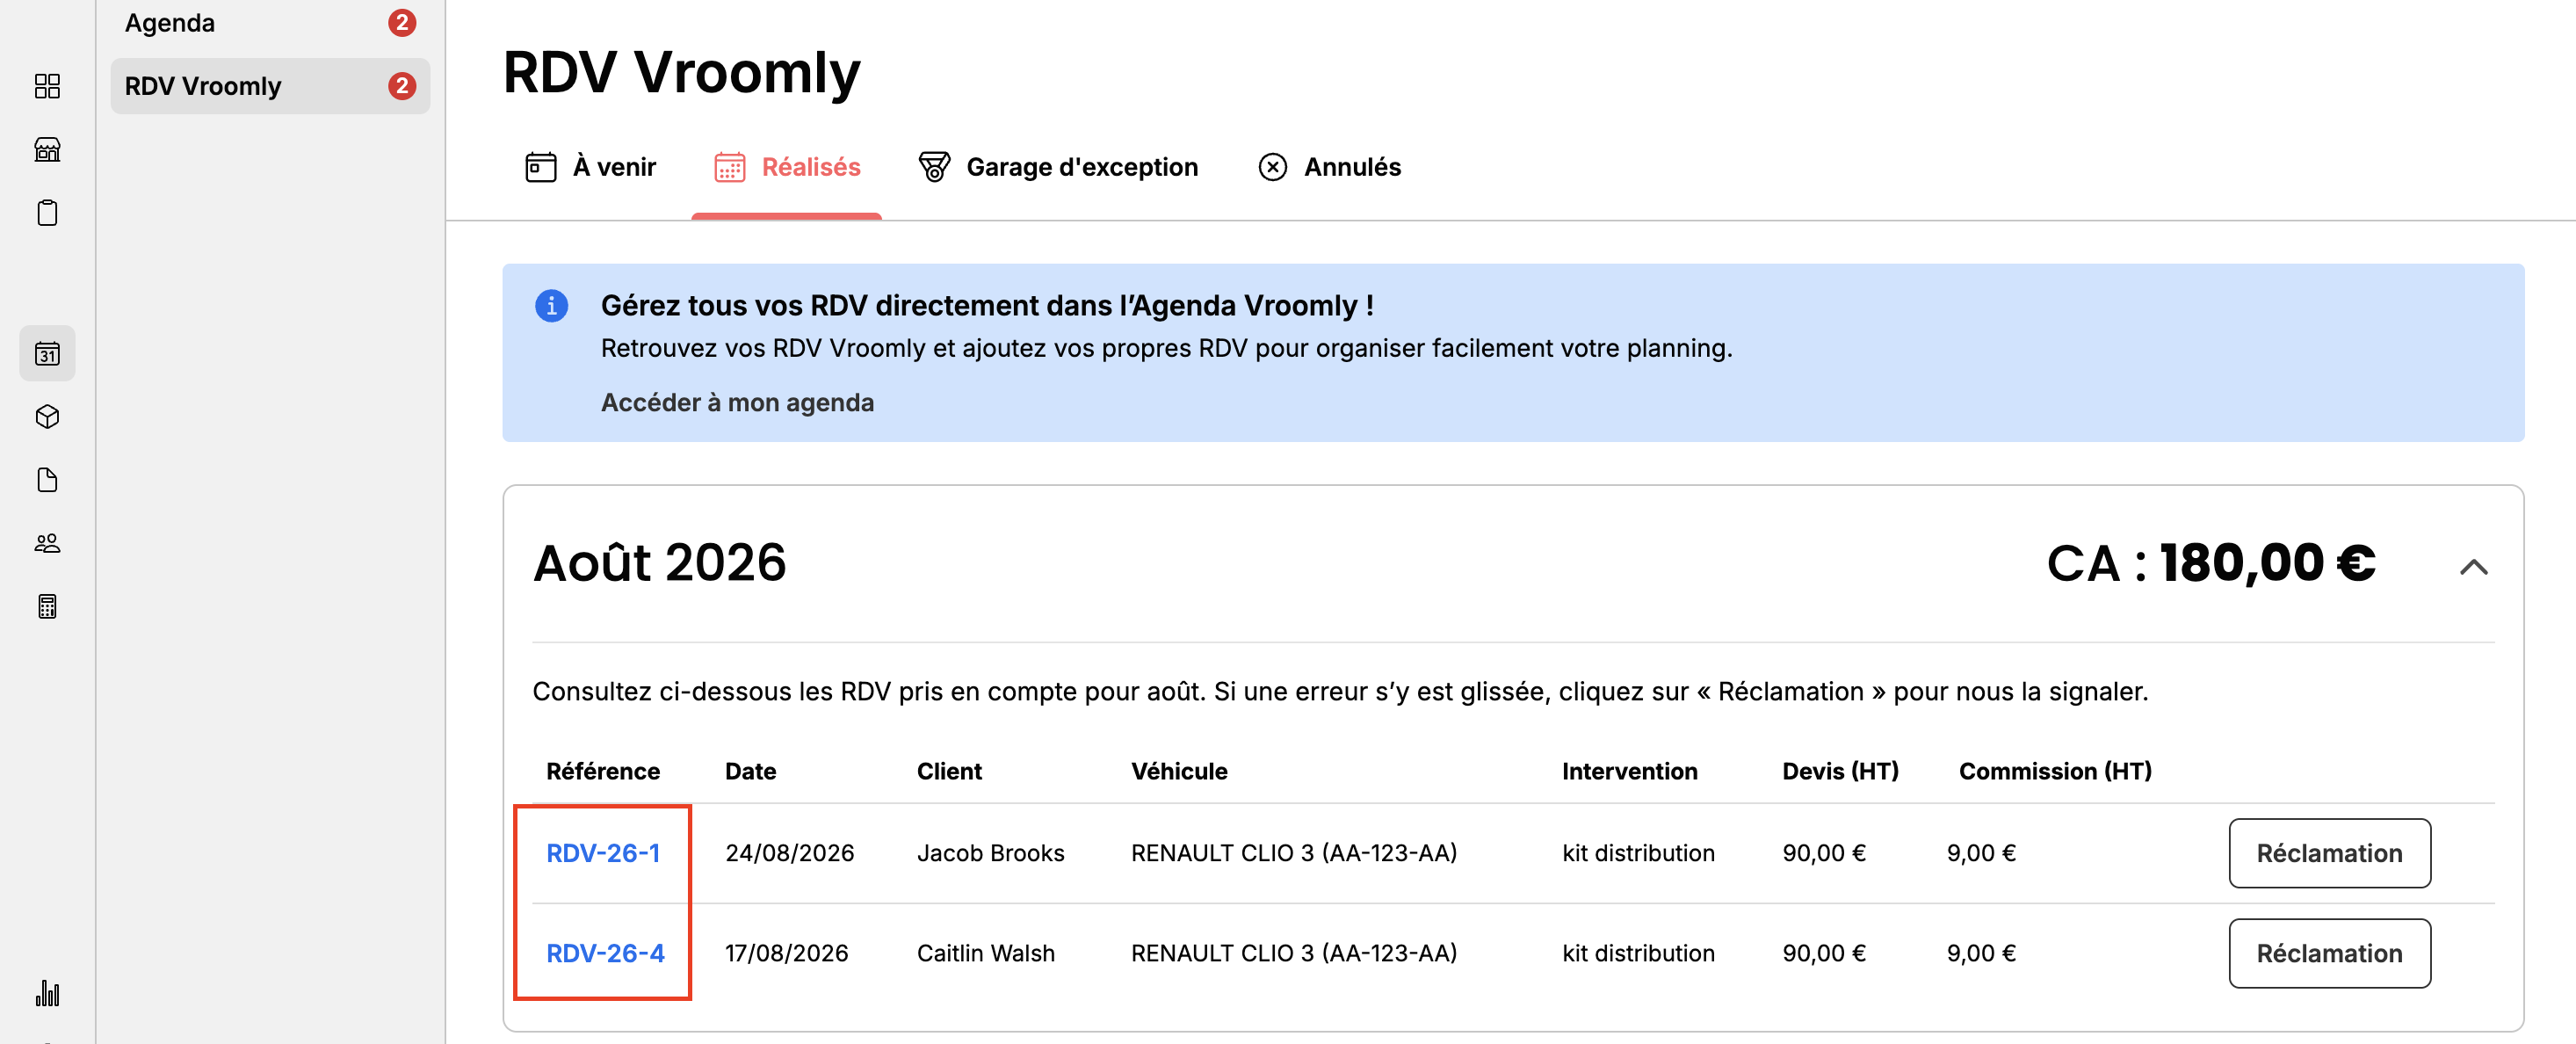Click the 90,00 € quote for RDV-26-4
The width and height of the screenshot is (2576, 1044).
click(1823, 953)
